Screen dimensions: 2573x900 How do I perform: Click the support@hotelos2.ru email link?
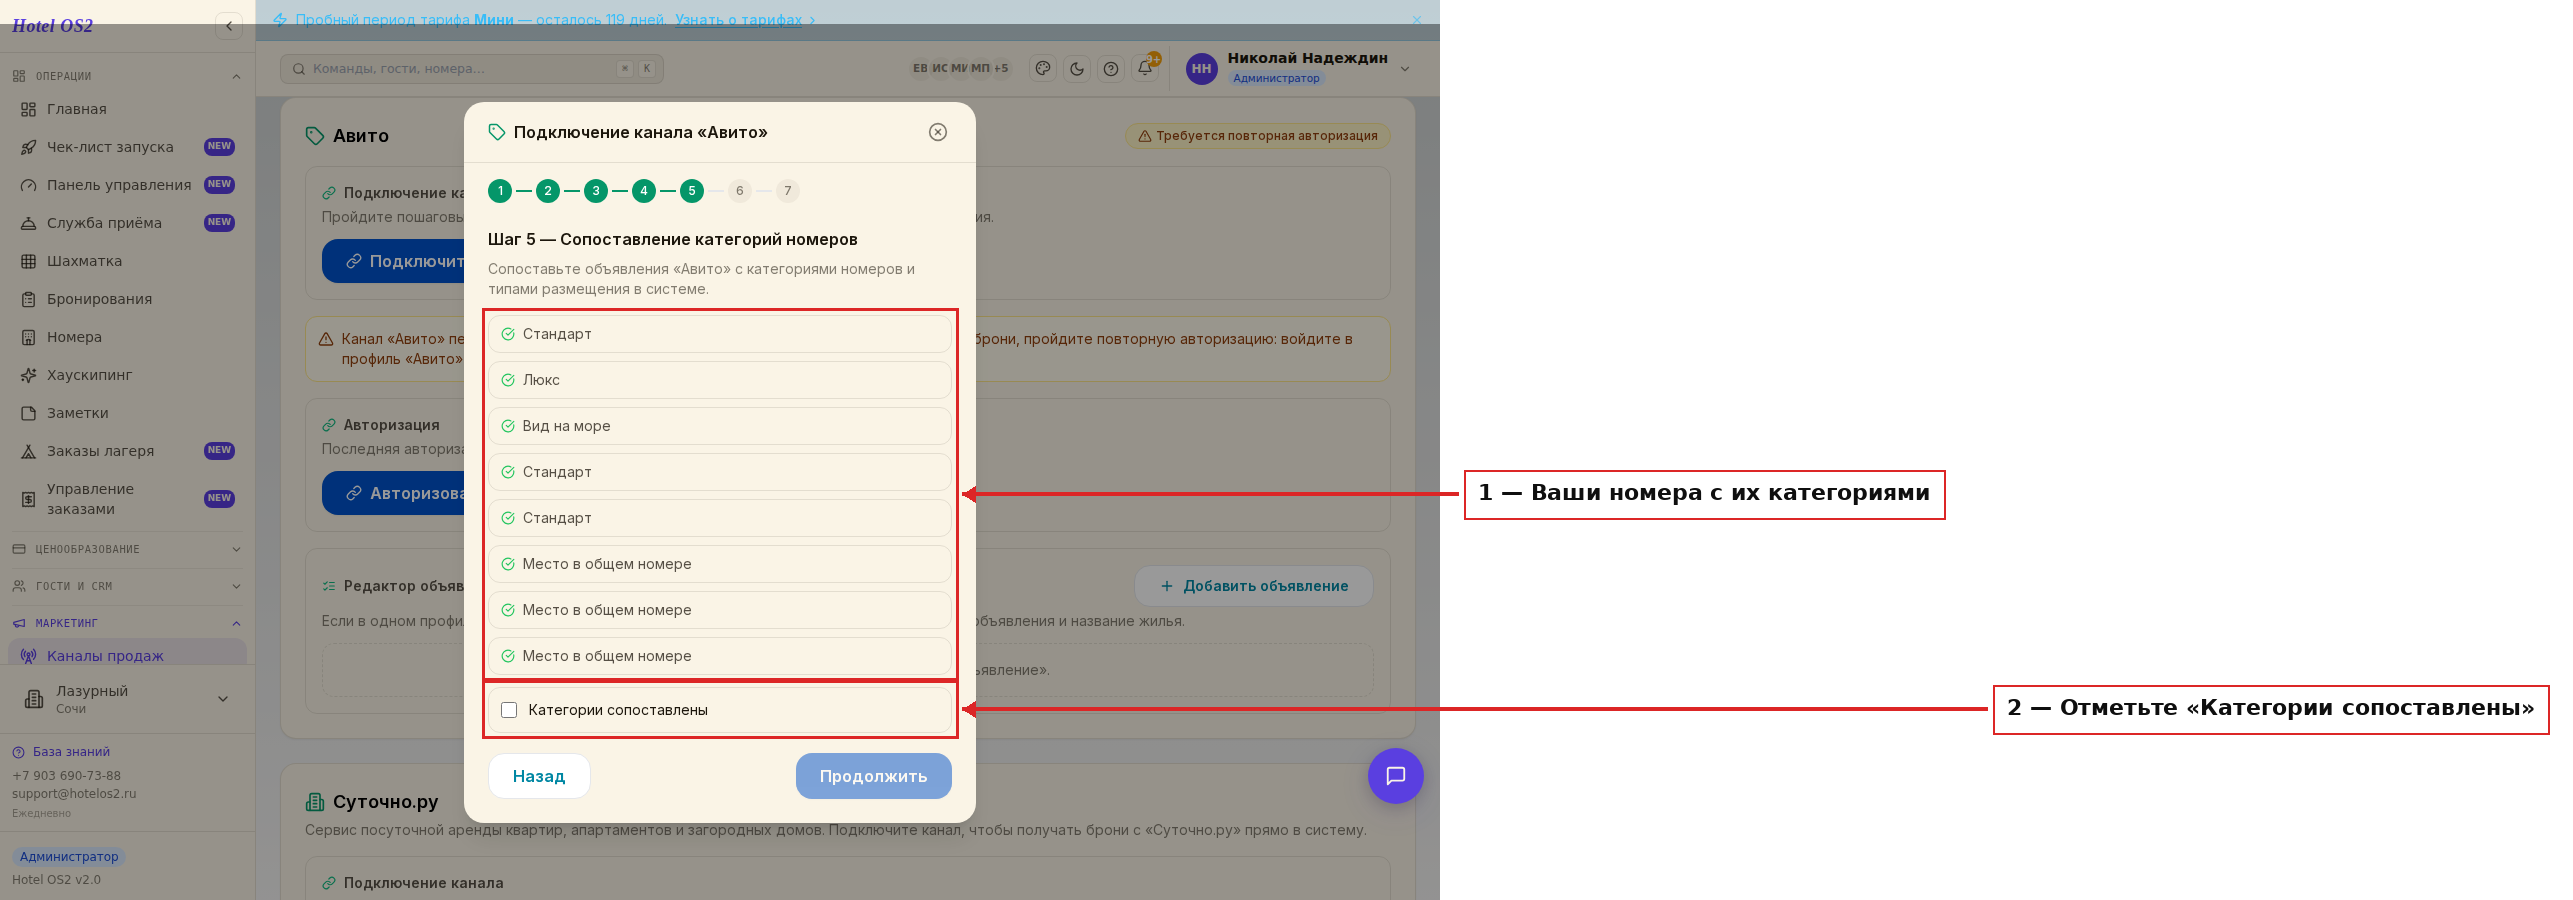[74, 794]
